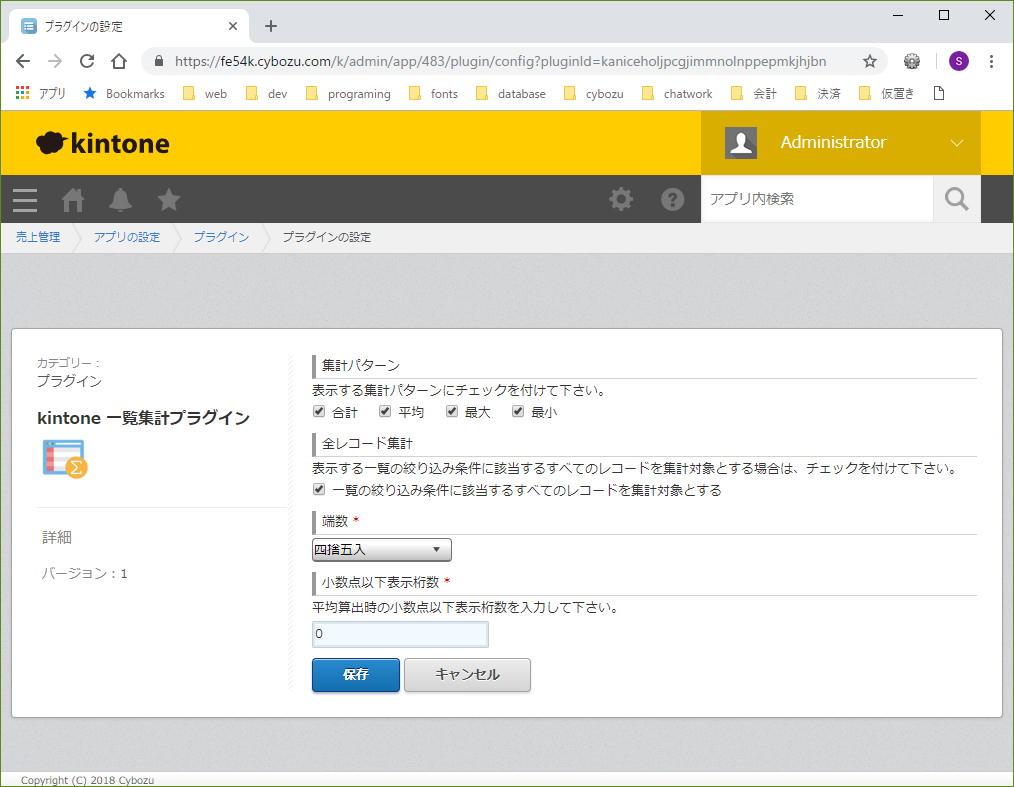Open the fonts bookmarks folder
This screenshot has width=1014, height=787.
(433, 94)
